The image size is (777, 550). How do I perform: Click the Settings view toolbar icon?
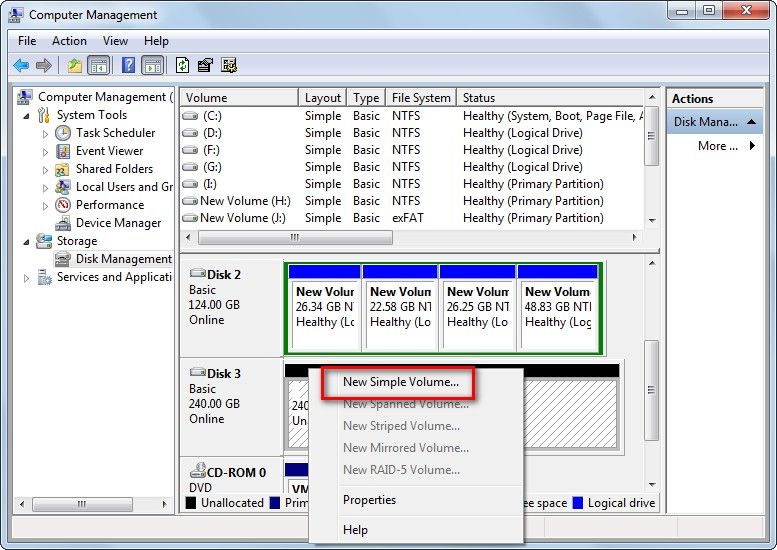pyautogui.click(x=229, y=65)
